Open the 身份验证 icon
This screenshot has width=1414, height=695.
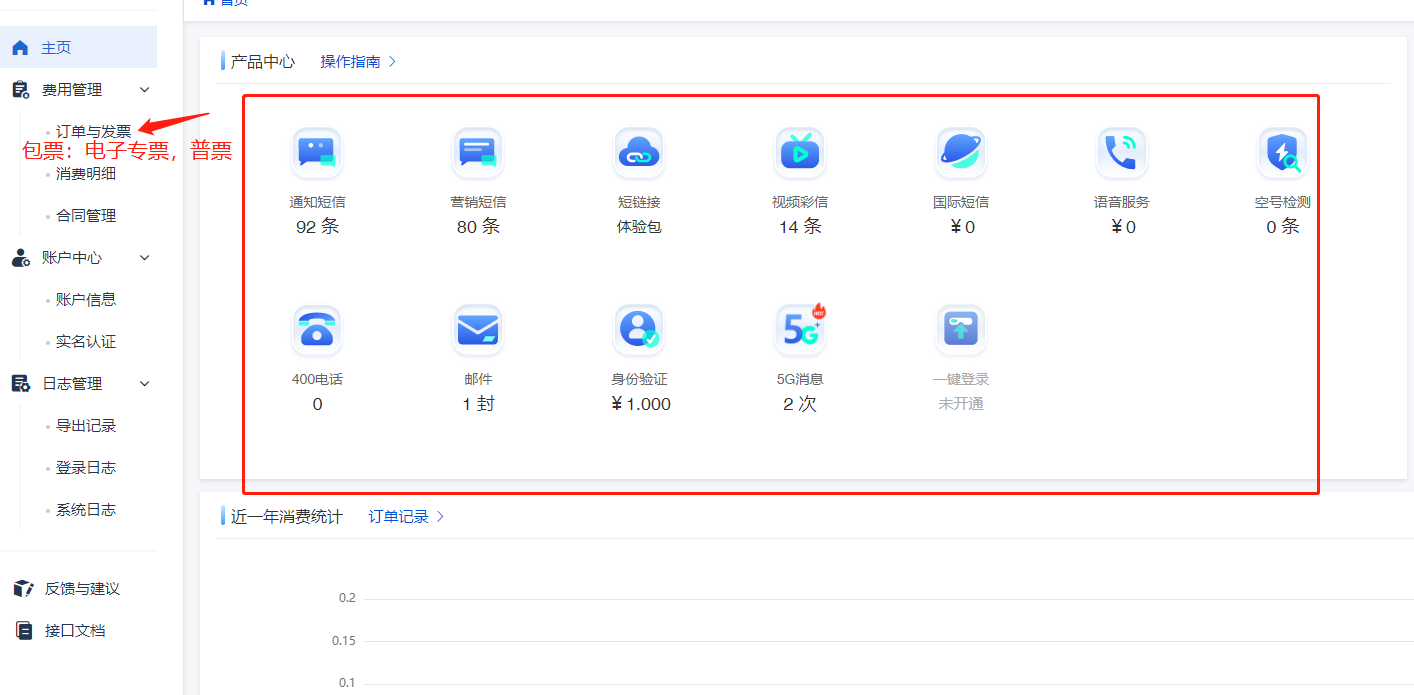[x=639, y=330]
